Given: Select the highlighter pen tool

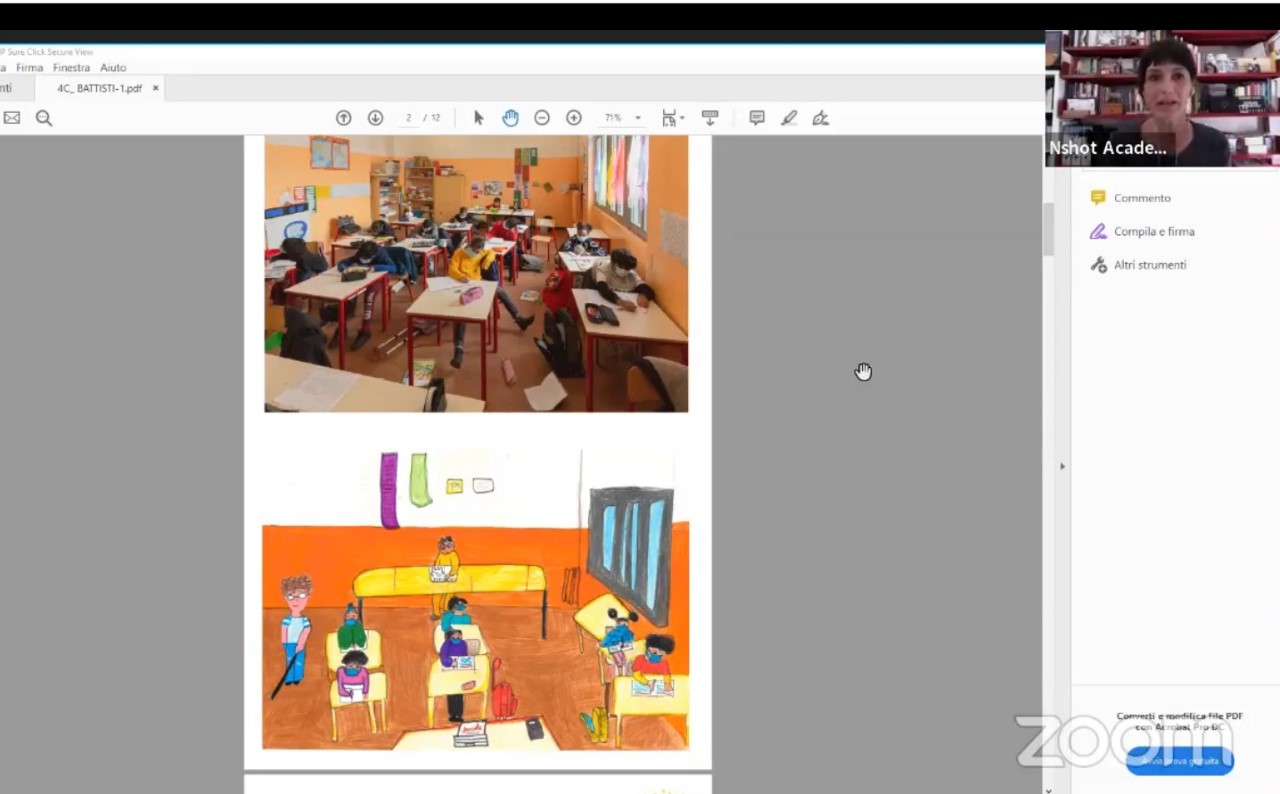Looking at the screenshot, I should coord(789,118).
